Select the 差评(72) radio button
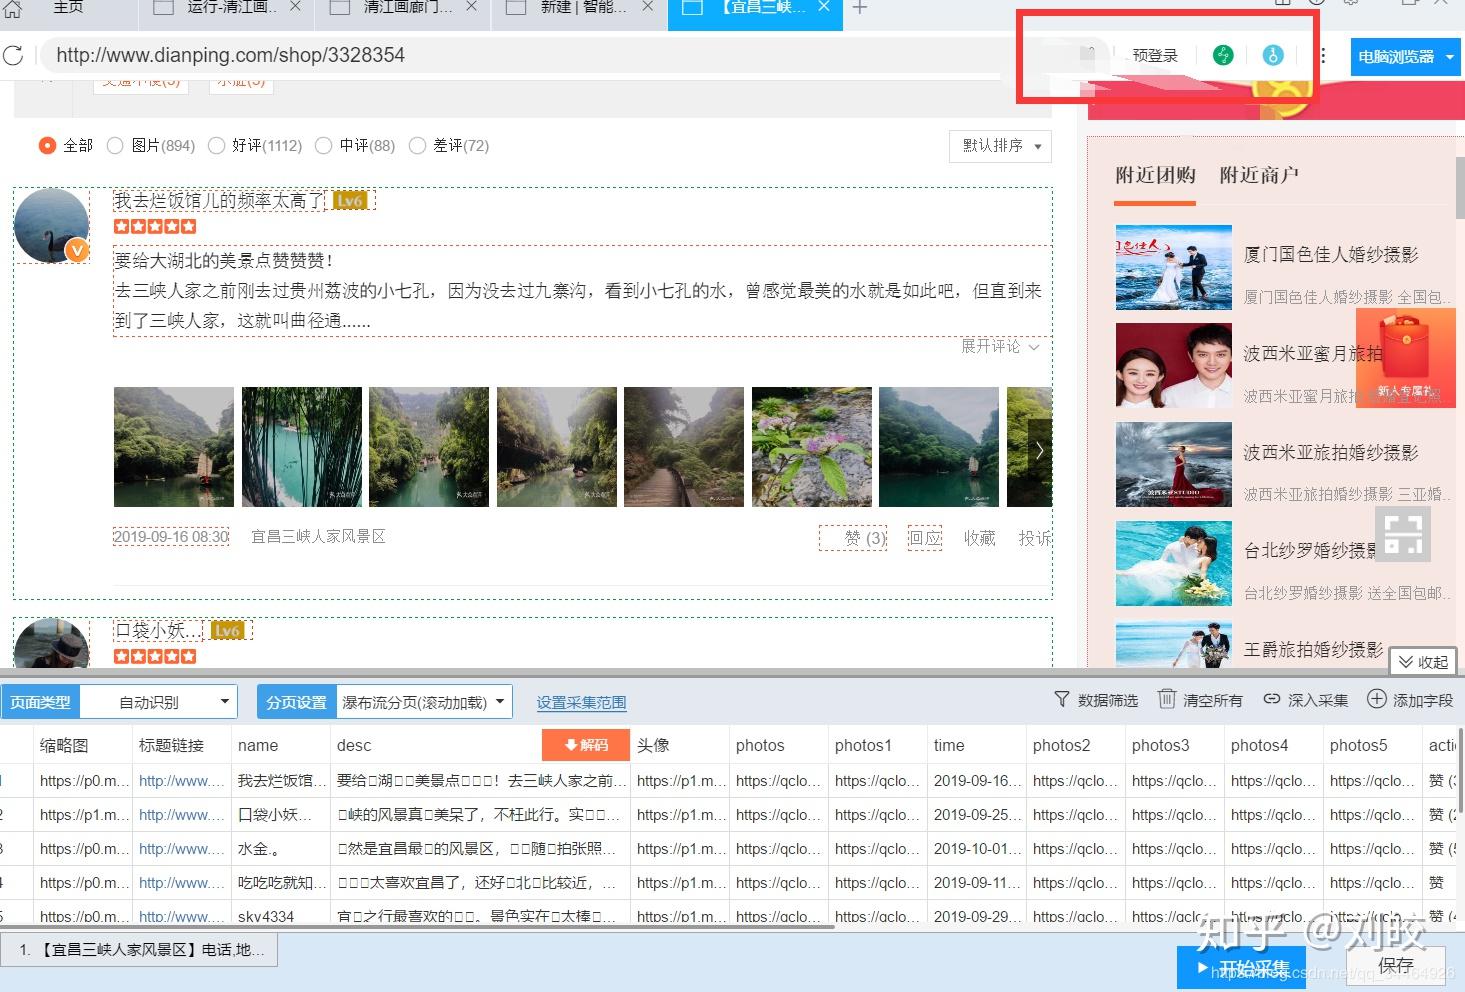The image size is (1465, 992). 417,146
